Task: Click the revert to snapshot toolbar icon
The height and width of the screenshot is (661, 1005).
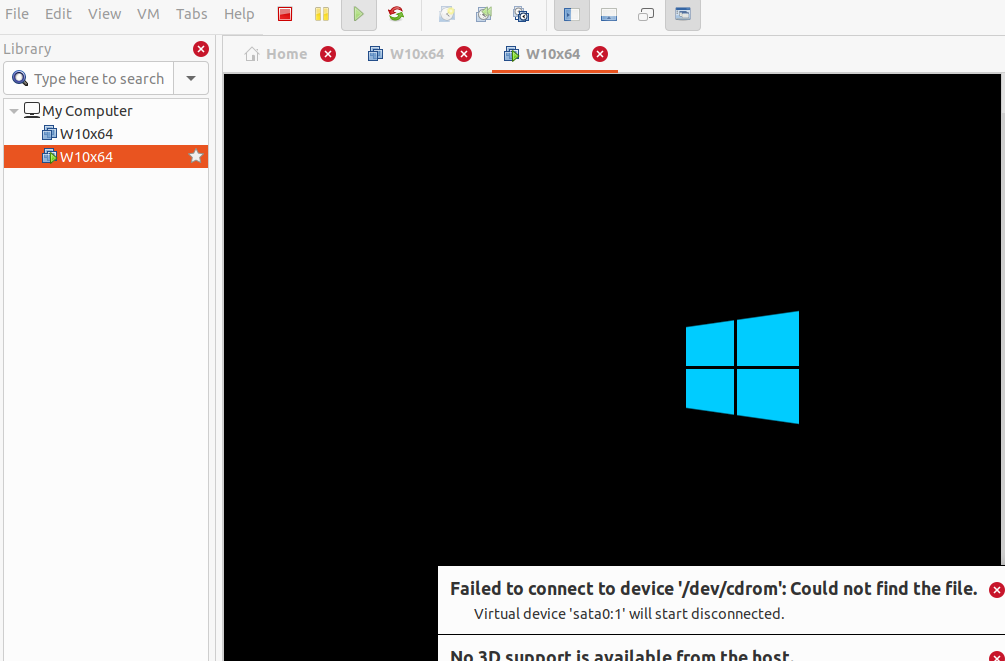Action: pos(484,14)
